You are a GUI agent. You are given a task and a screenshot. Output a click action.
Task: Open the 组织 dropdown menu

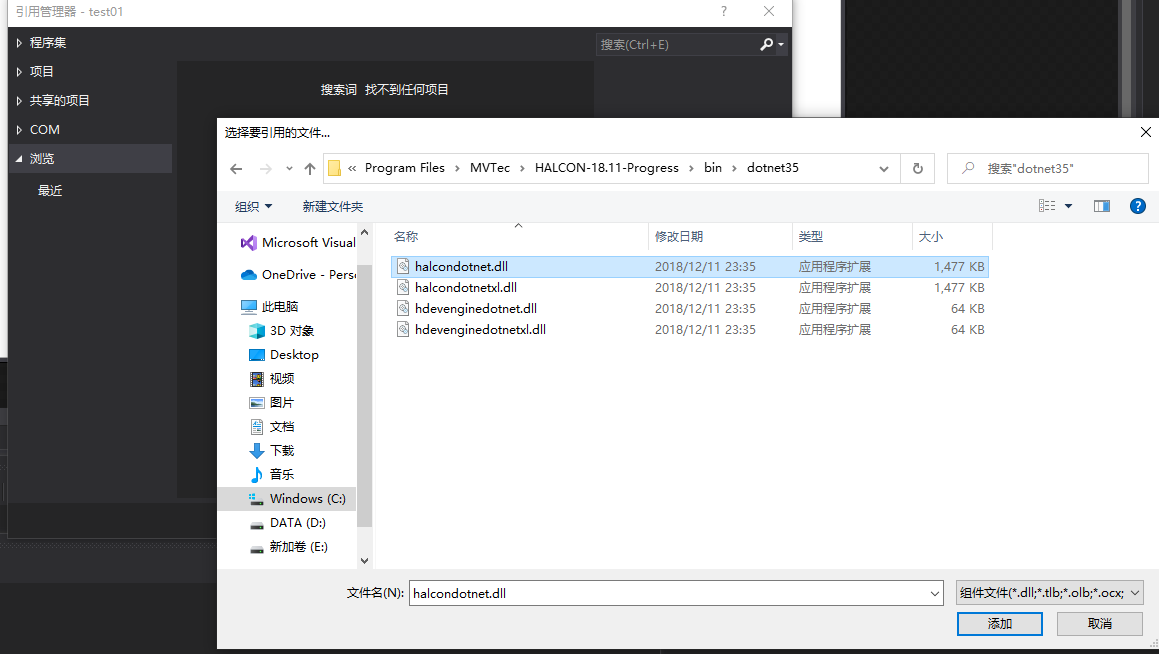253,206
